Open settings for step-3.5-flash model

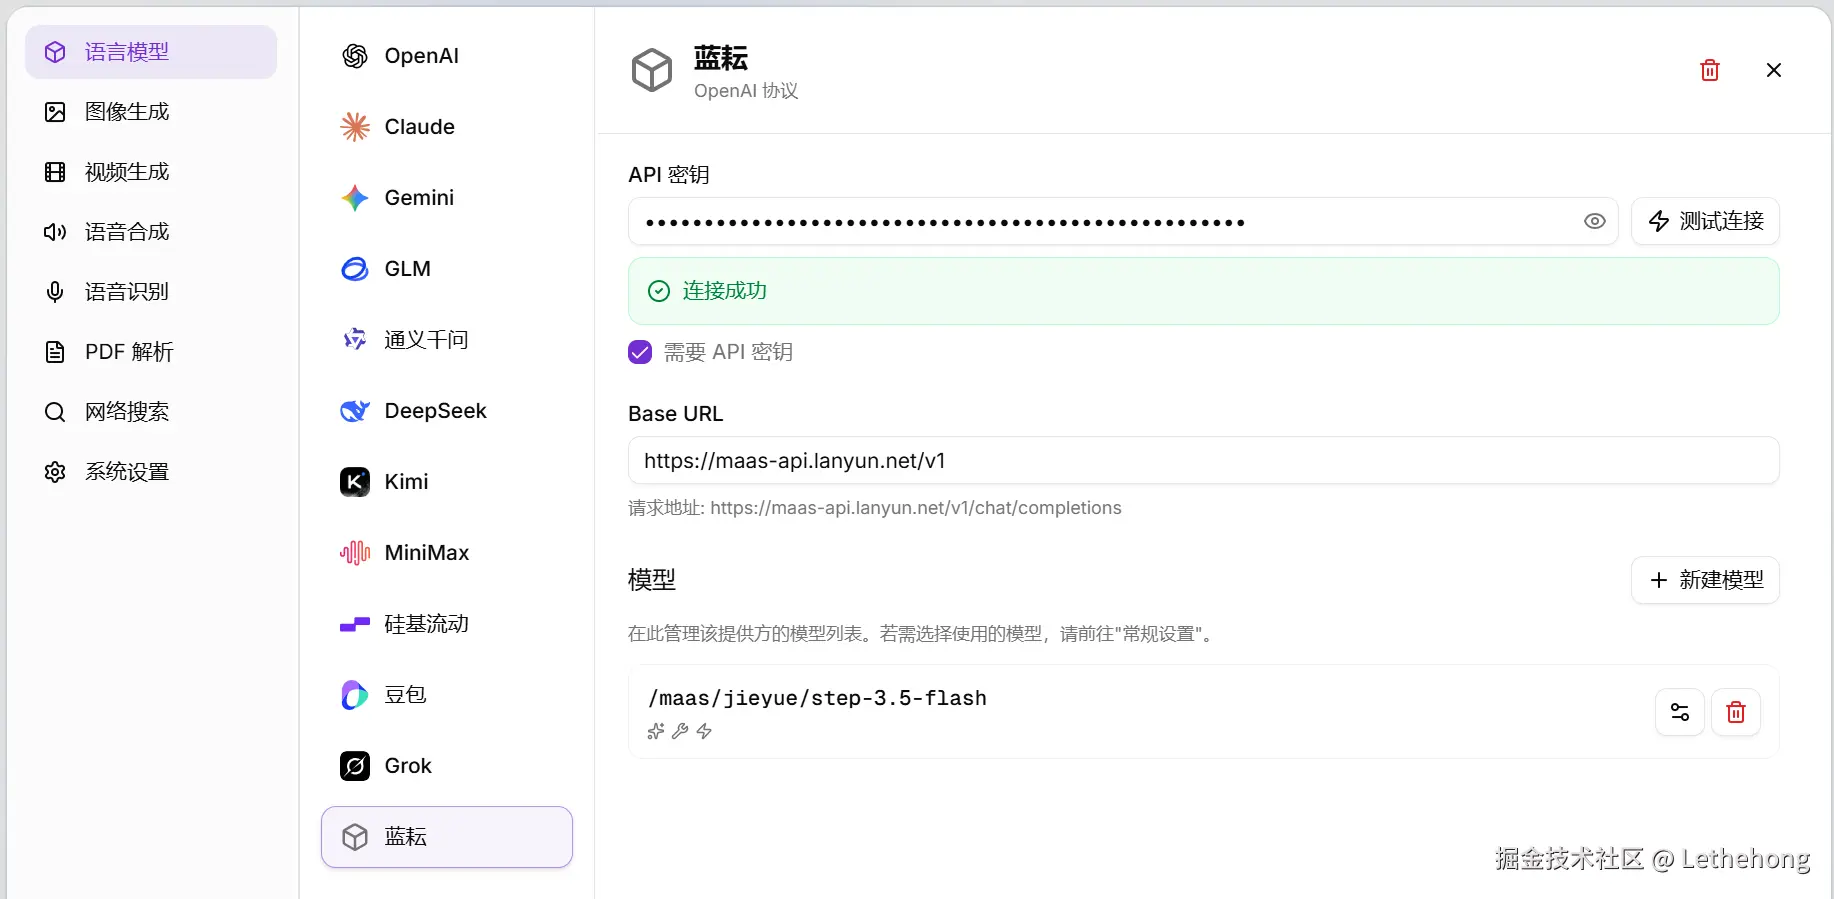click(x=1680, y=712)
